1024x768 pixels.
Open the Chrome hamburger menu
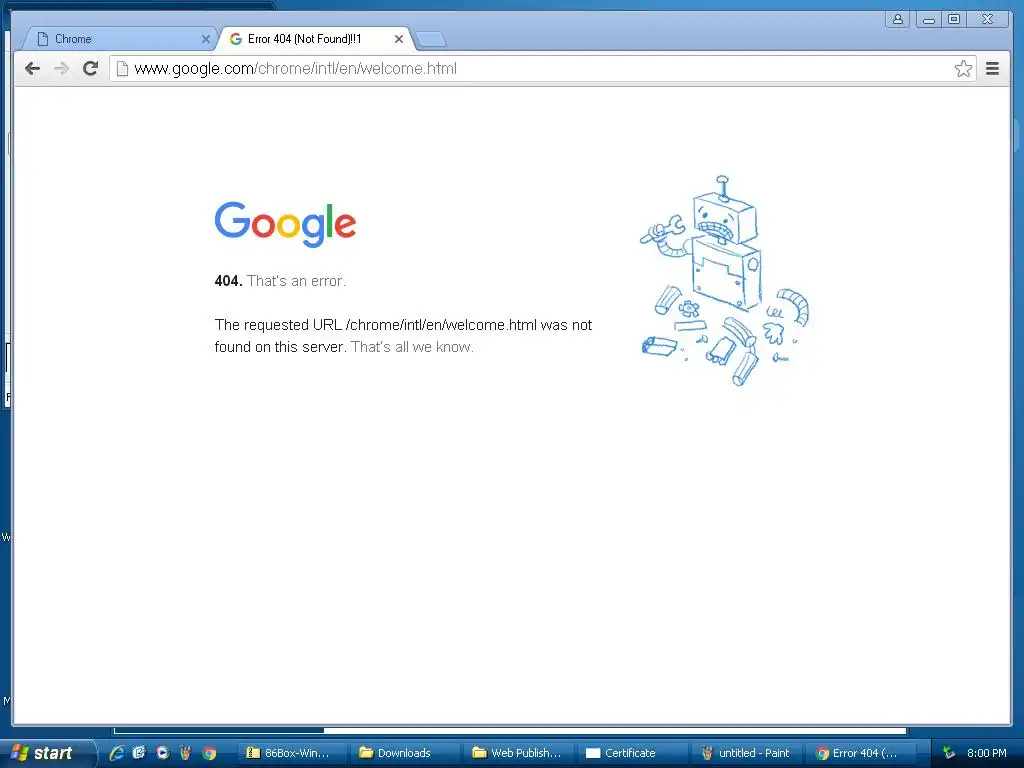992,68
